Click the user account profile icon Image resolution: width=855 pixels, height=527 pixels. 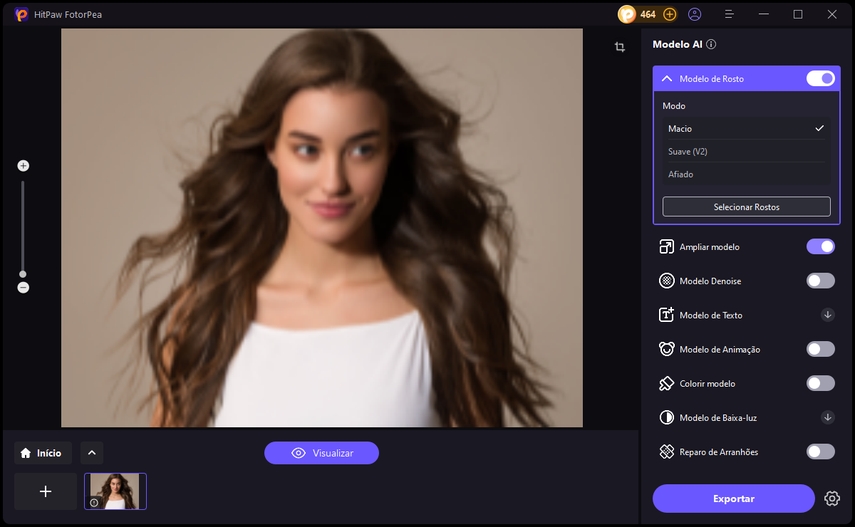(x=695, y=15)
